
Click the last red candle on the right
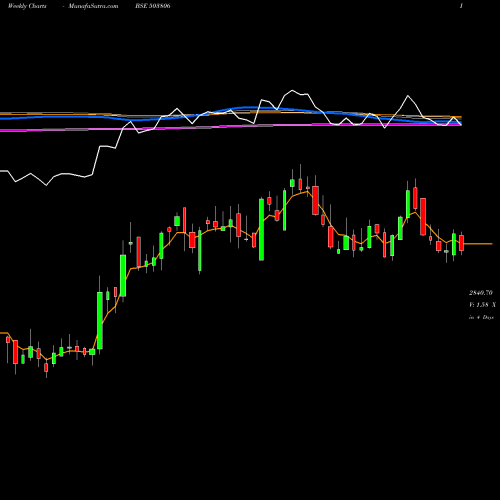tap(461, 243)
